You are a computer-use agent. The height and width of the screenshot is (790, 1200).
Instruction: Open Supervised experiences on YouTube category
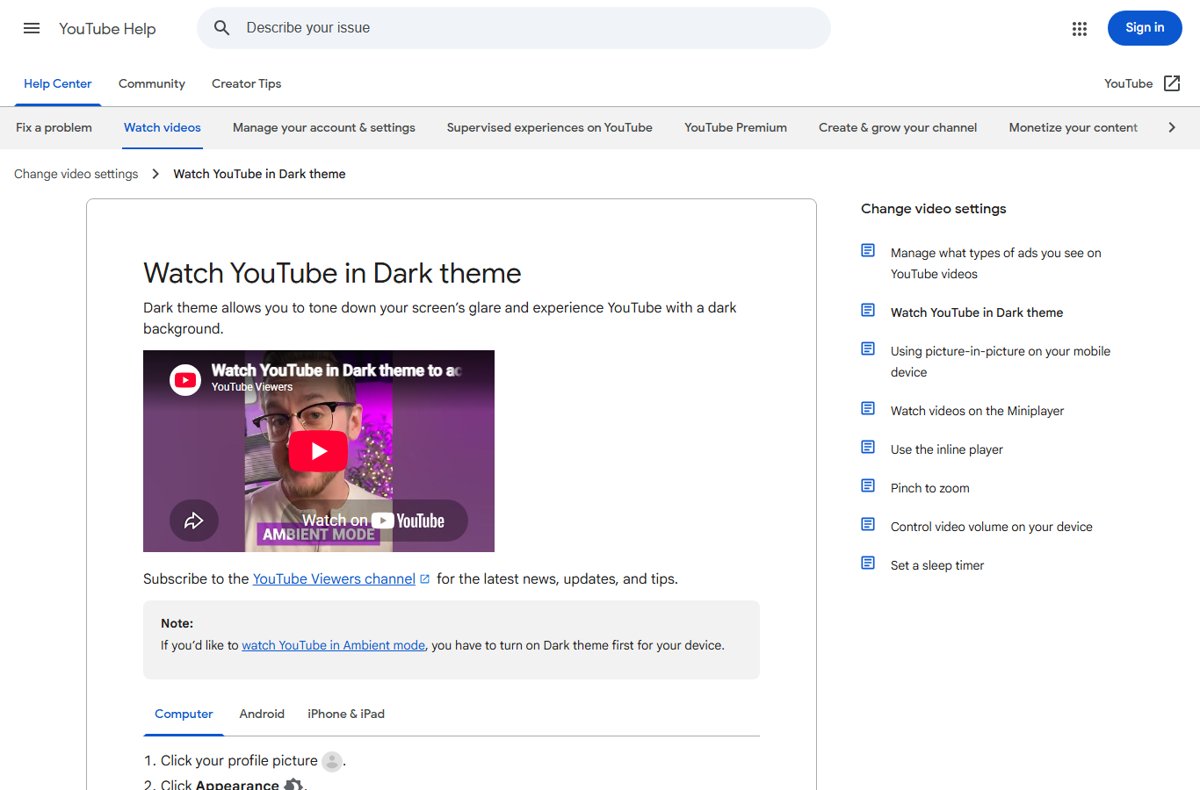click(x=550, y=127)
